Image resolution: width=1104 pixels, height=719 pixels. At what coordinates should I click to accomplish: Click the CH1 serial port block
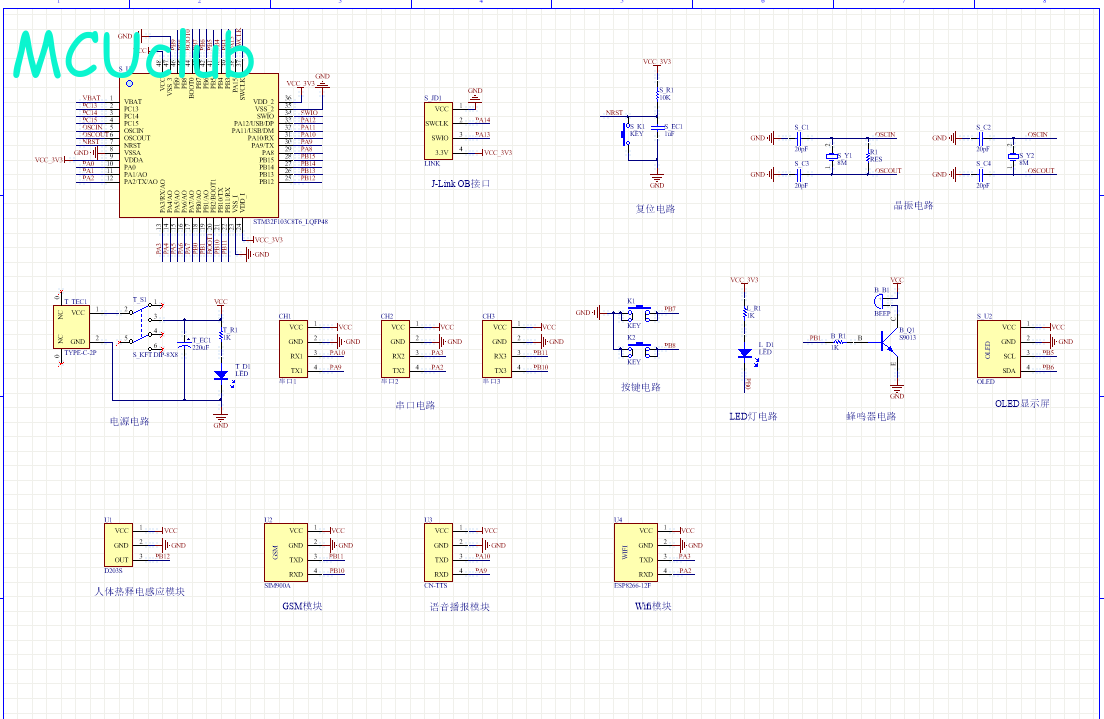click(294, 349)
